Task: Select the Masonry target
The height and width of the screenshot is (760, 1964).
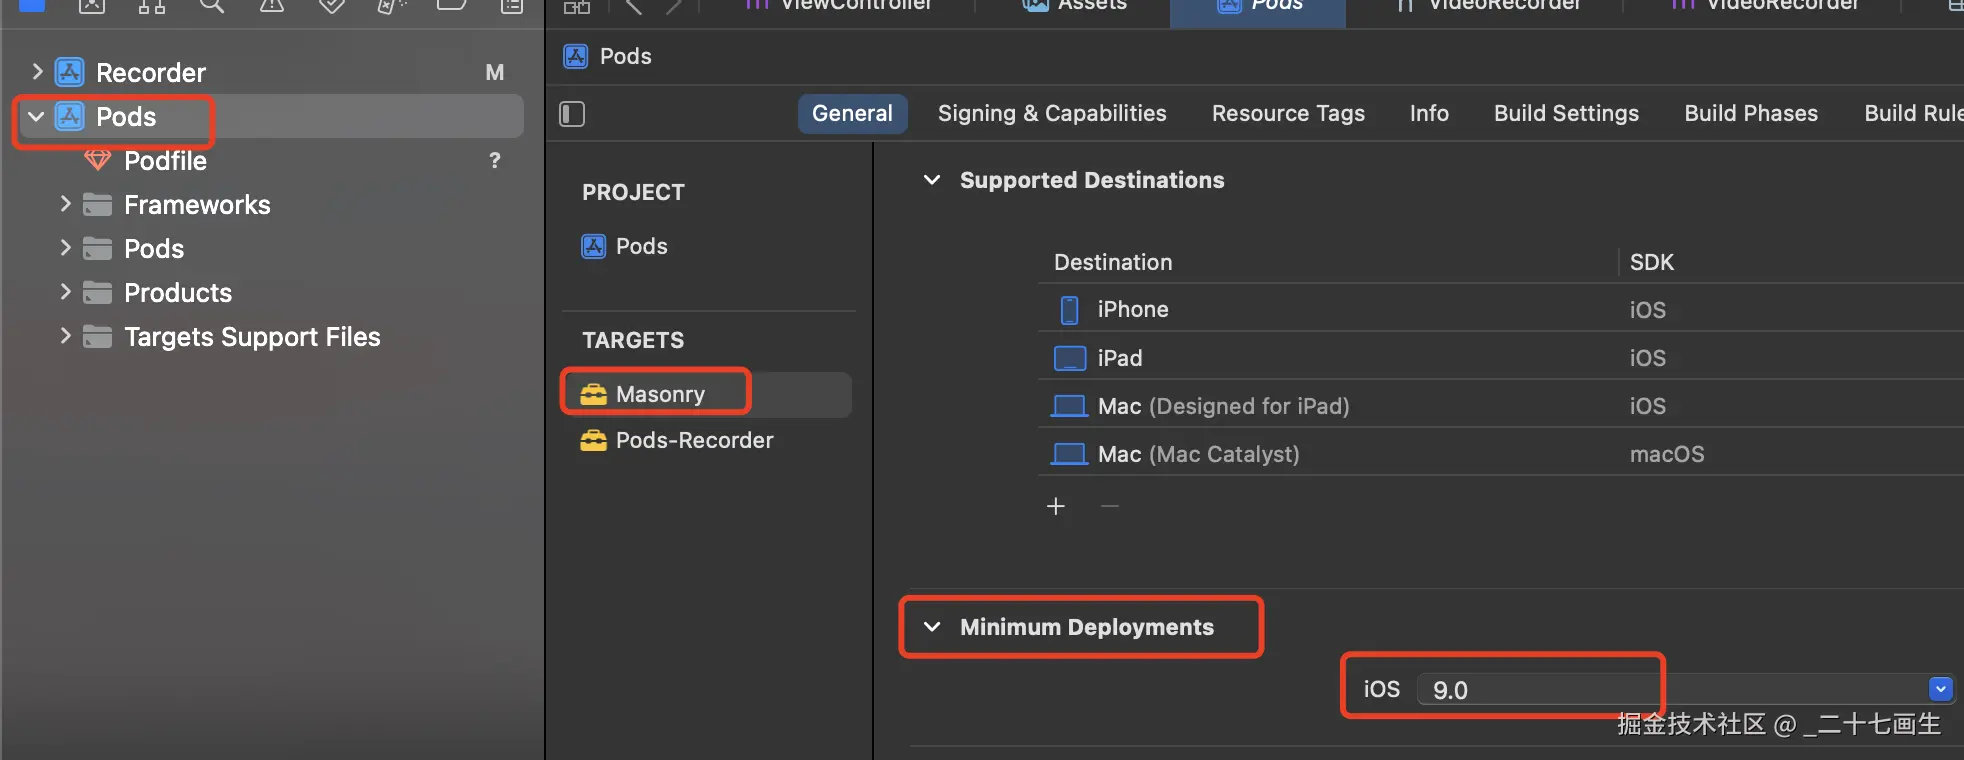Action: (x=660, y=394)
